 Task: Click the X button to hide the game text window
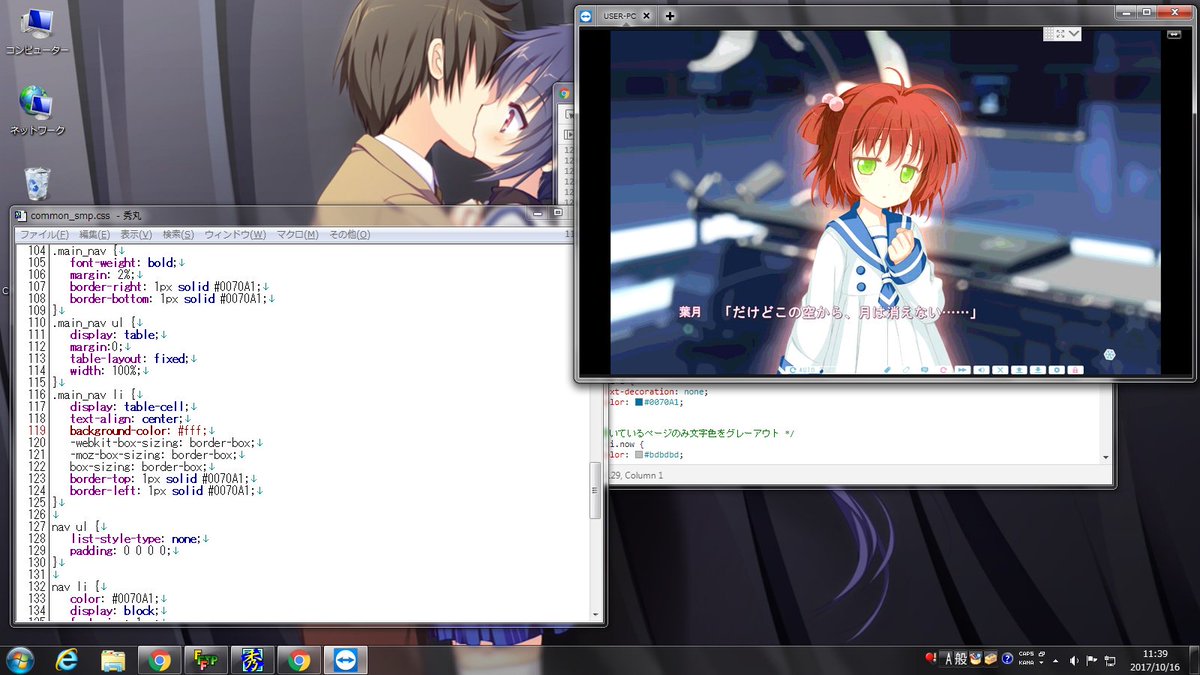pos(1000,370)
